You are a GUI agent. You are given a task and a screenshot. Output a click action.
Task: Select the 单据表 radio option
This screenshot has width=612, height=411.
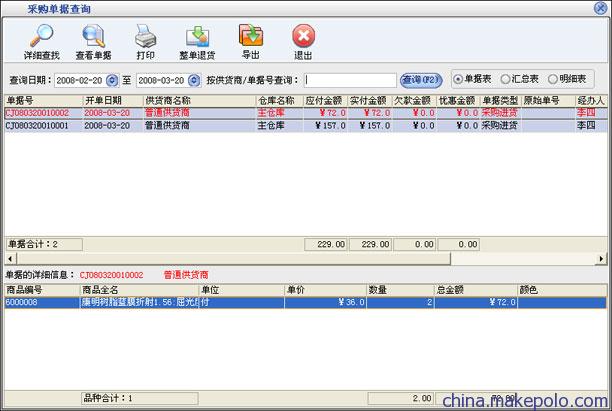[458, 79]
